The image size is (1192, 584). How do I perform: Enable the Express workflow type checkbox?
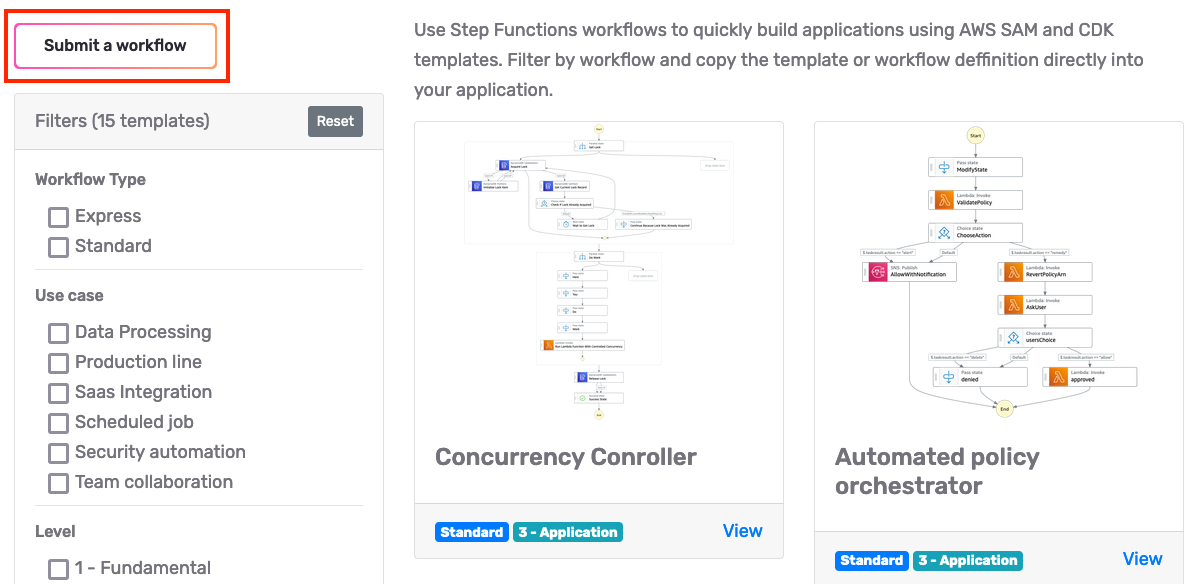pyautogui.click(x=59, y=217)
